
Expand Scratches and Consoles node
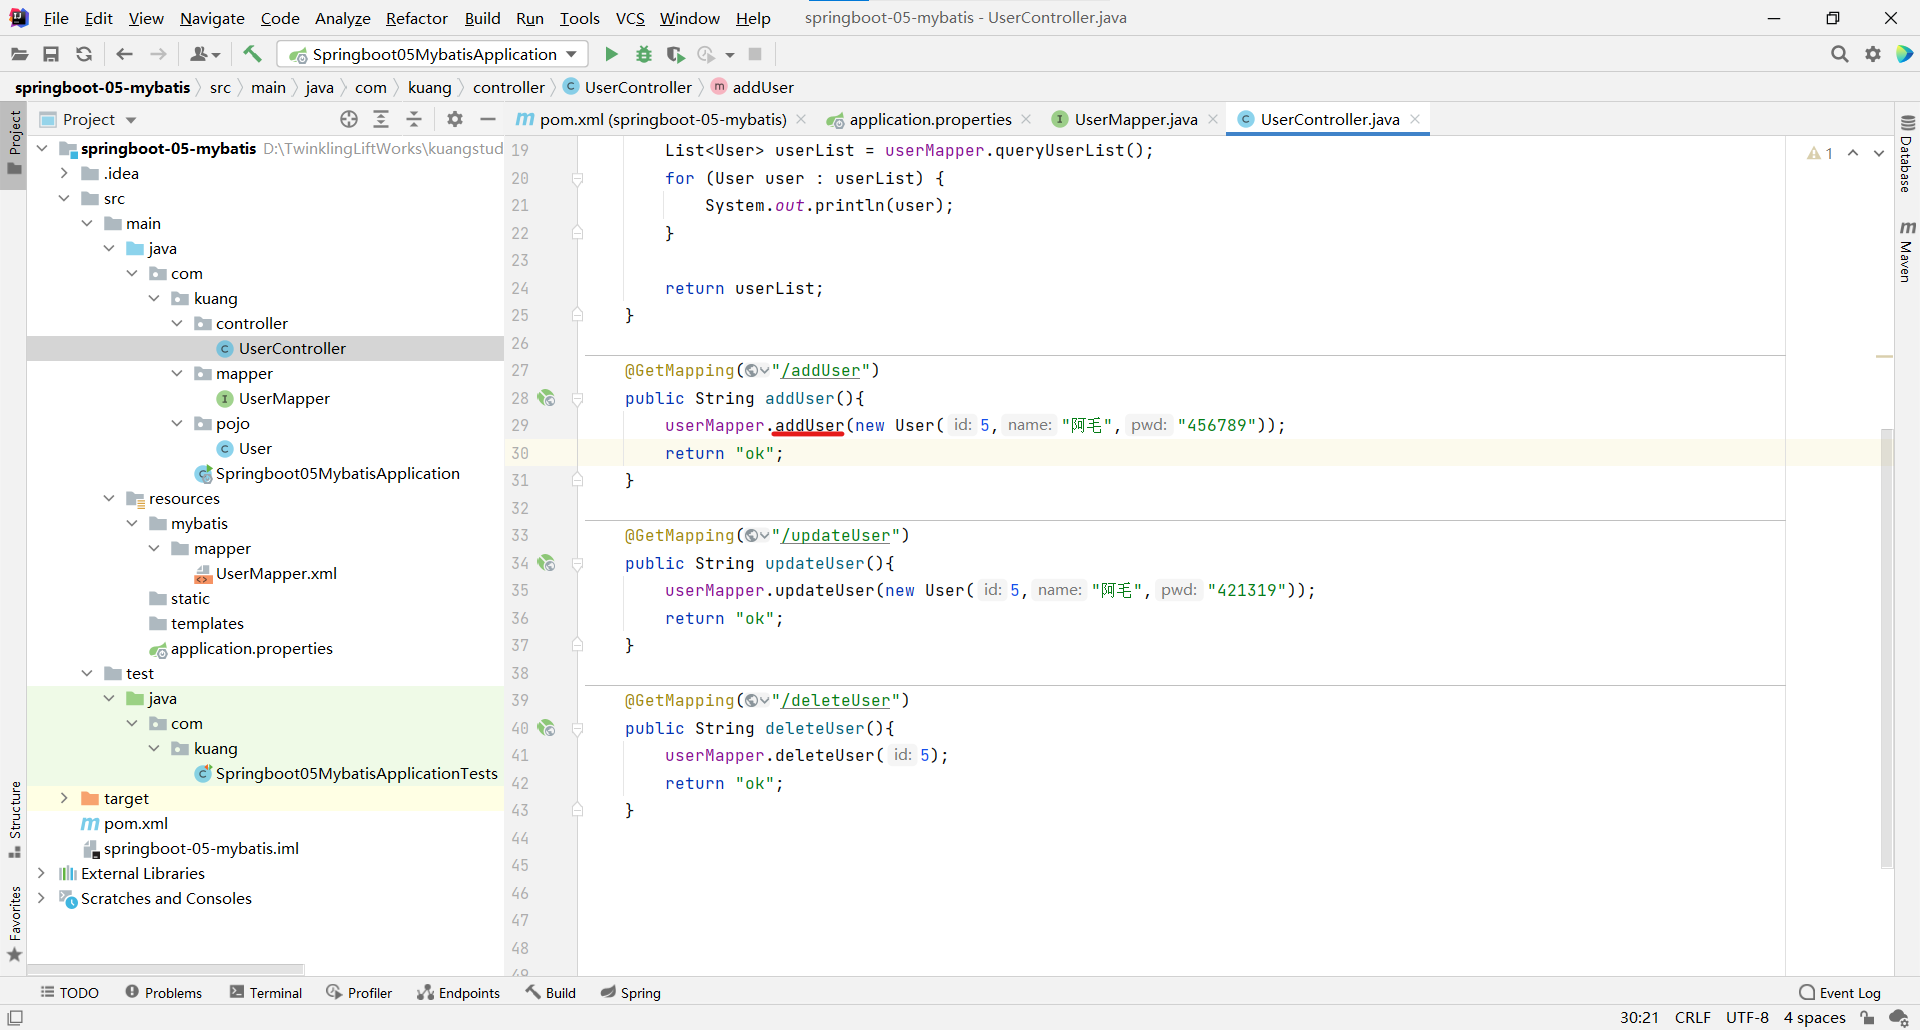[41, 898]
